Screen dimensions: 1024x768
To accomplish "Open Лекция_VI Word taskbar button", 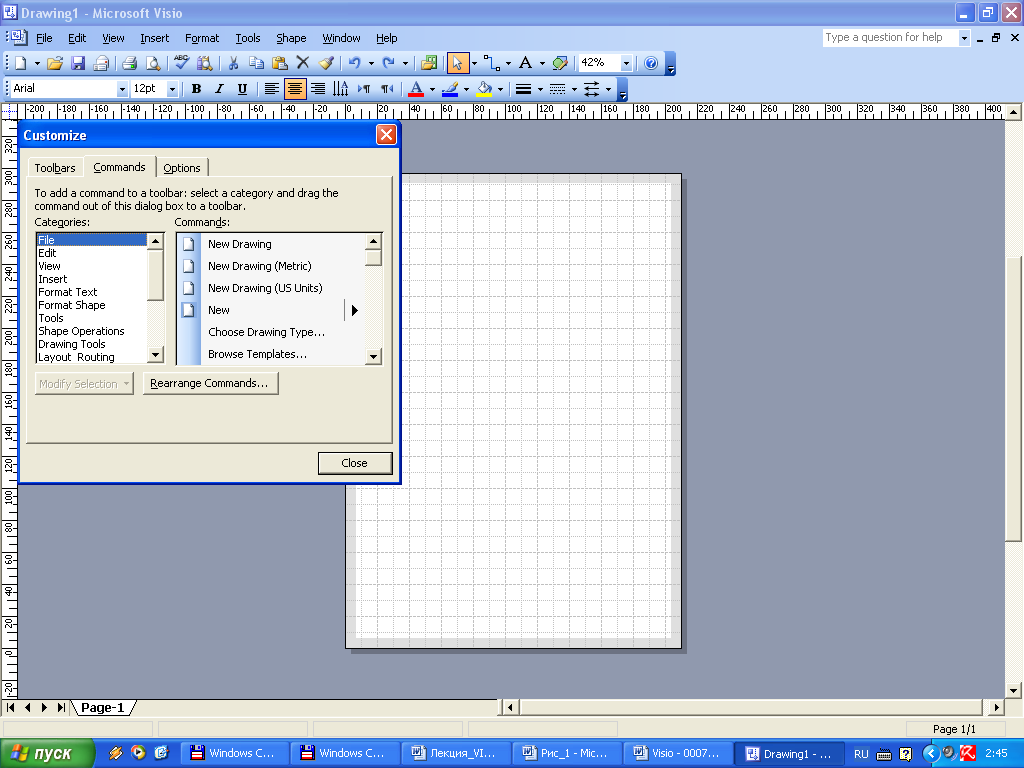I will coord(456,753).
